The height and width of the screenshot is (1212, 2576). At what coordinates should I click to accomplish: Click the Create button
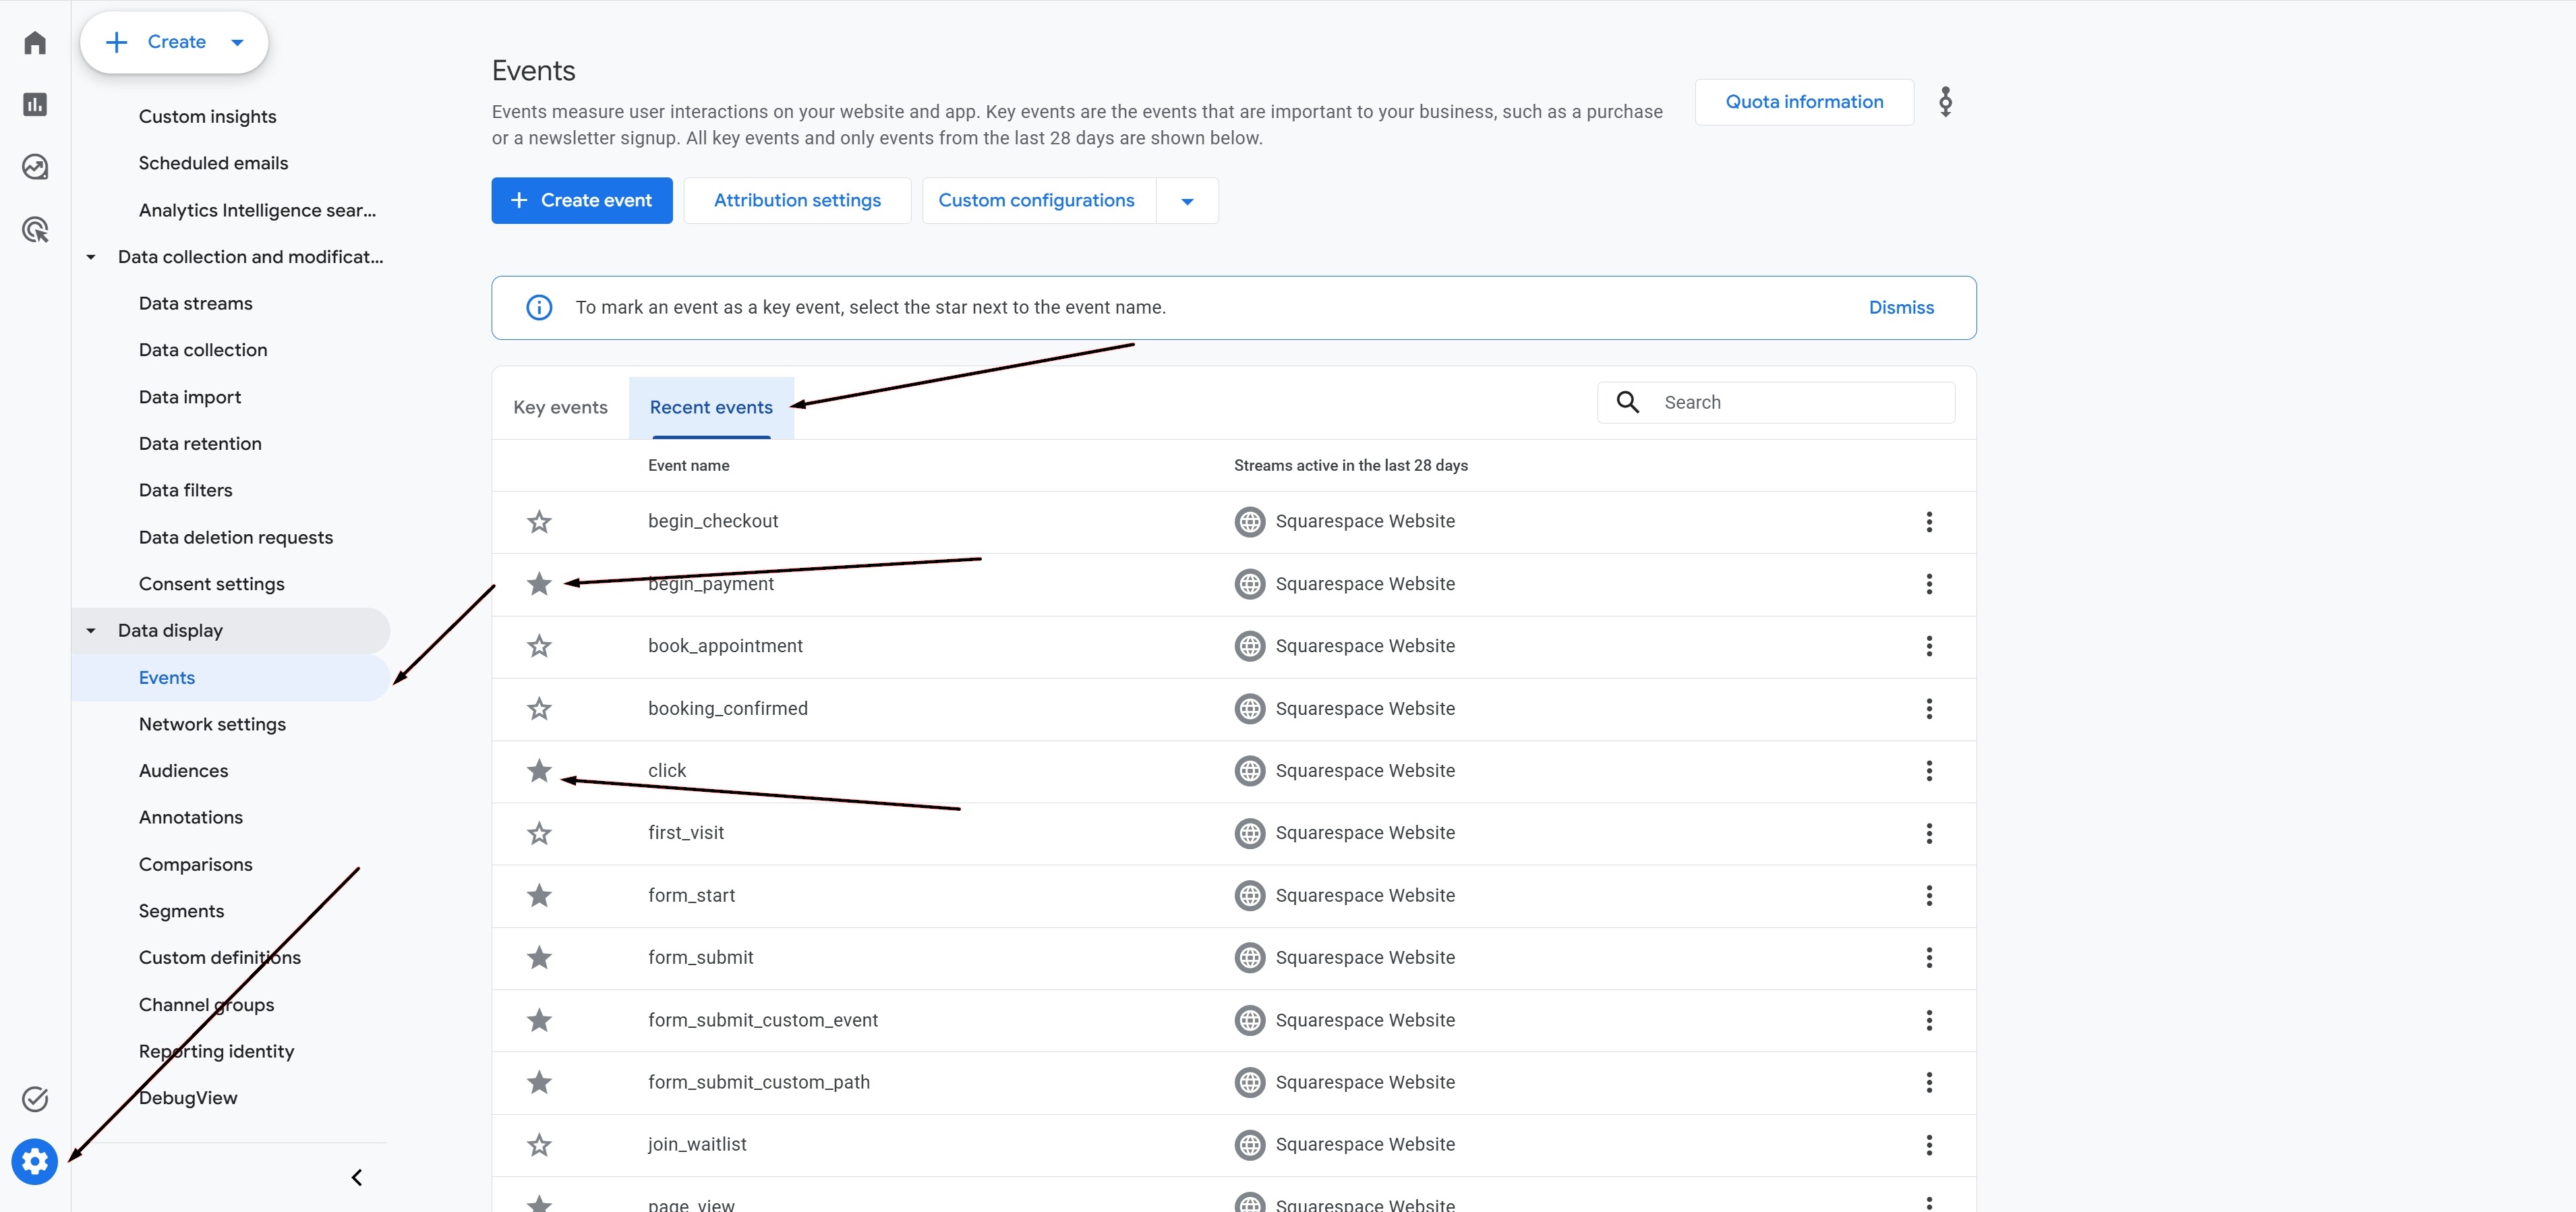tap(174, 42)
